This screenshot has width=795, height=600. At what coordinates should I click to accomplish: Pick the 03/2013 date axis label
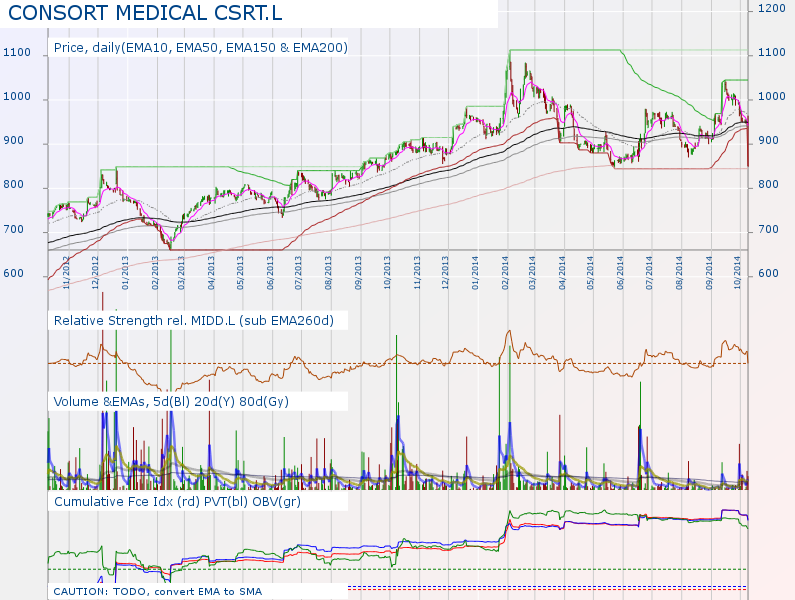[181, 272]
